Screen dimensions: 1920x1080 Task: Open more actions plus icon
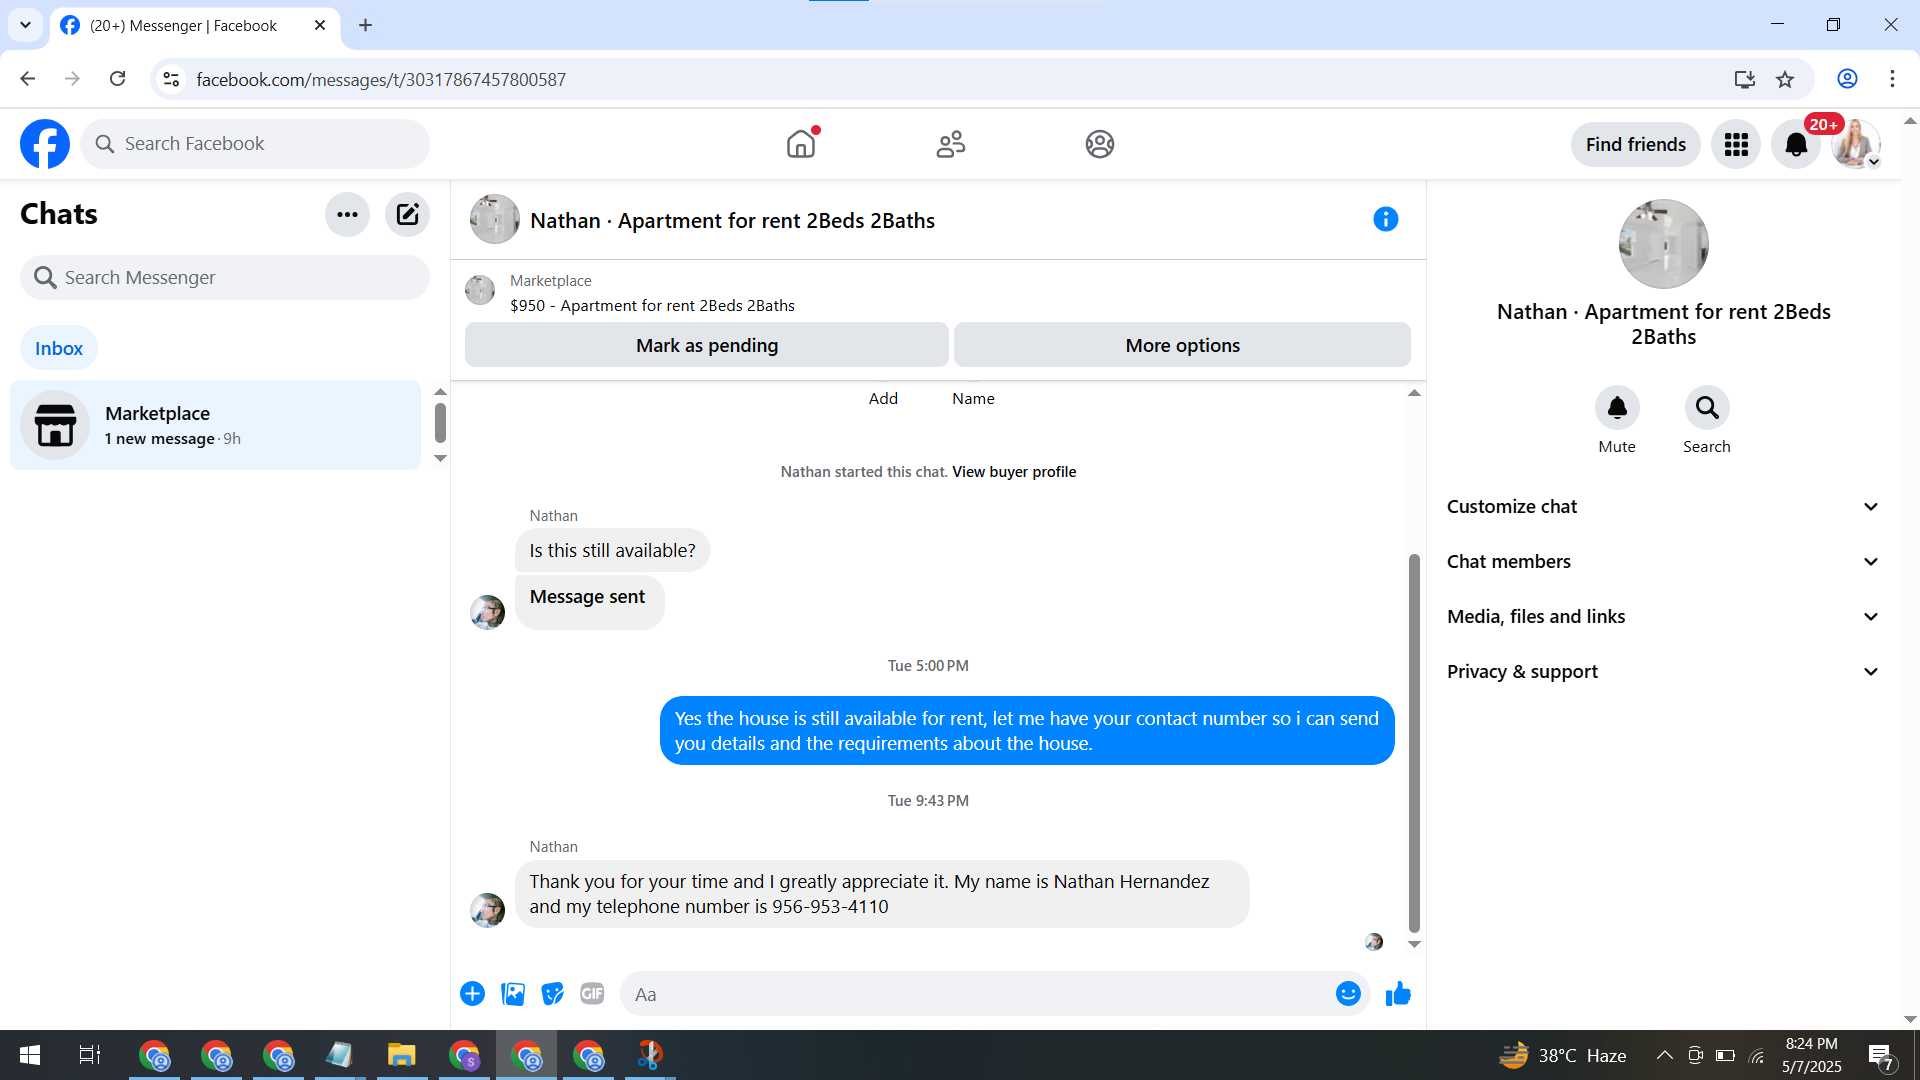tap(473, 994)
